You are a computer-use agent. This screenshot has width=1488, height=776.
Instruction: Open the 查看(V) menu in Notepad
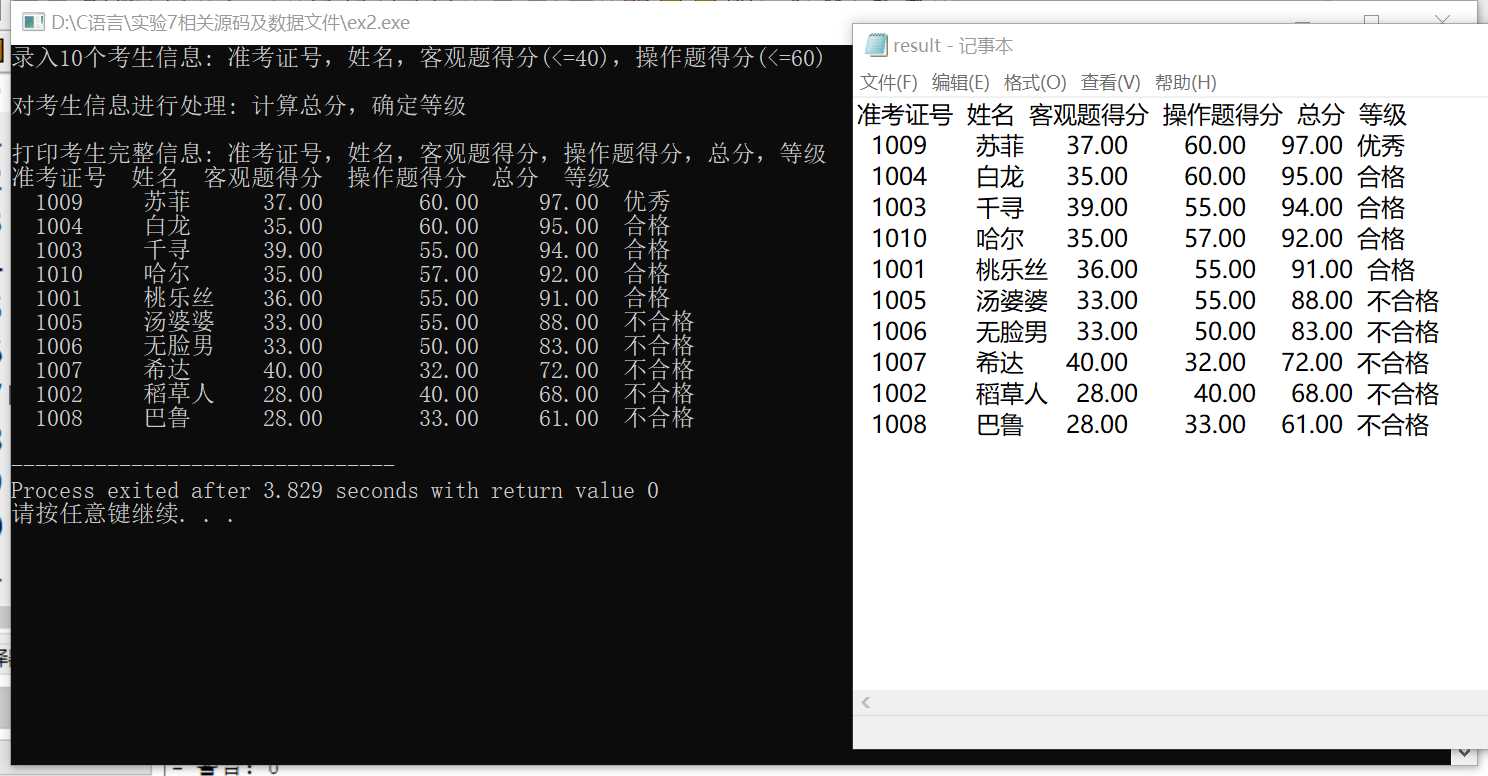[1110, 82]
